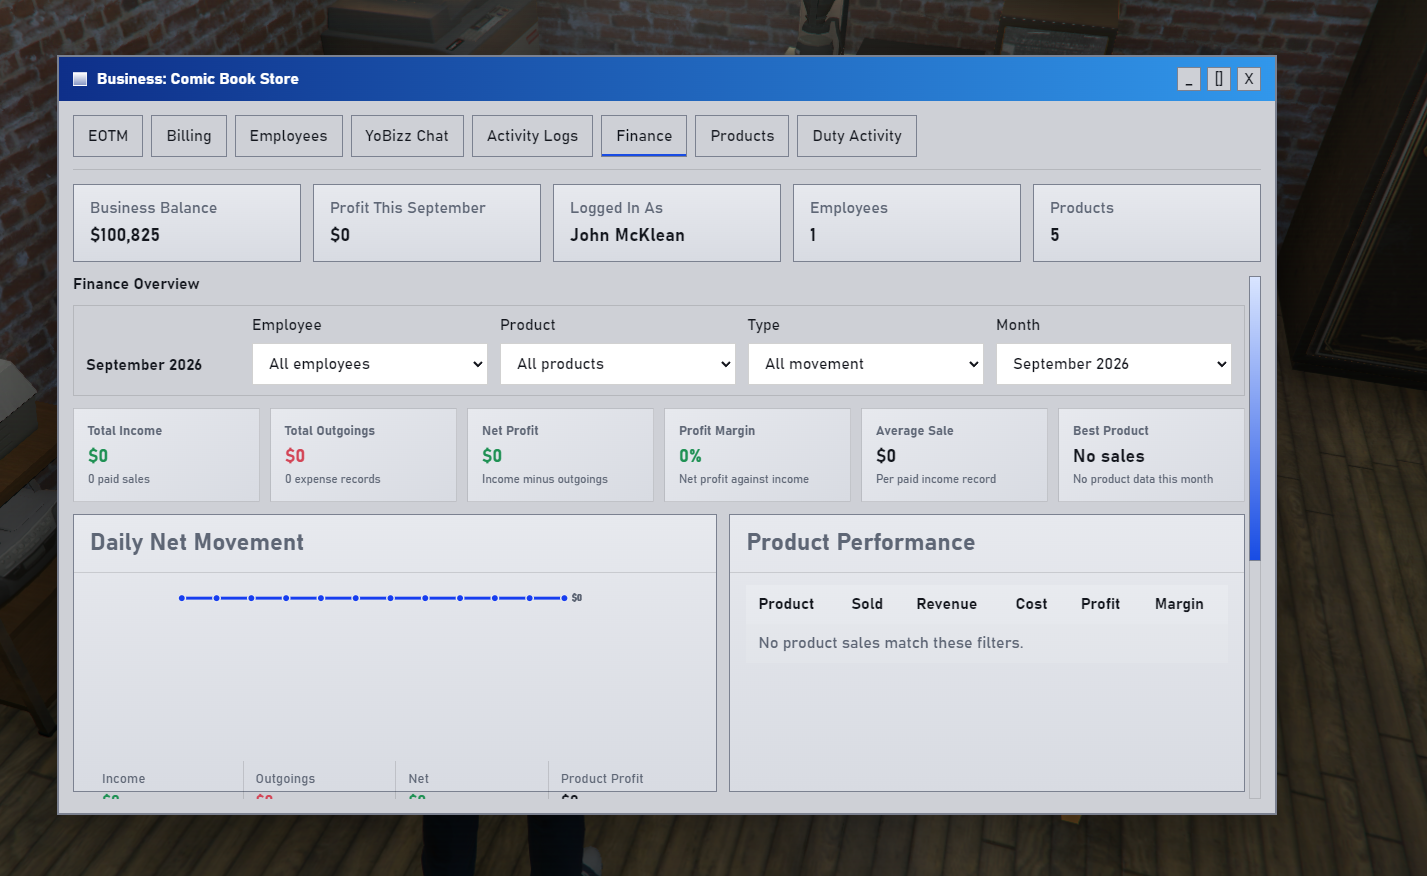
Task: Click the Average Sale summary card
Action: point(955,455)
